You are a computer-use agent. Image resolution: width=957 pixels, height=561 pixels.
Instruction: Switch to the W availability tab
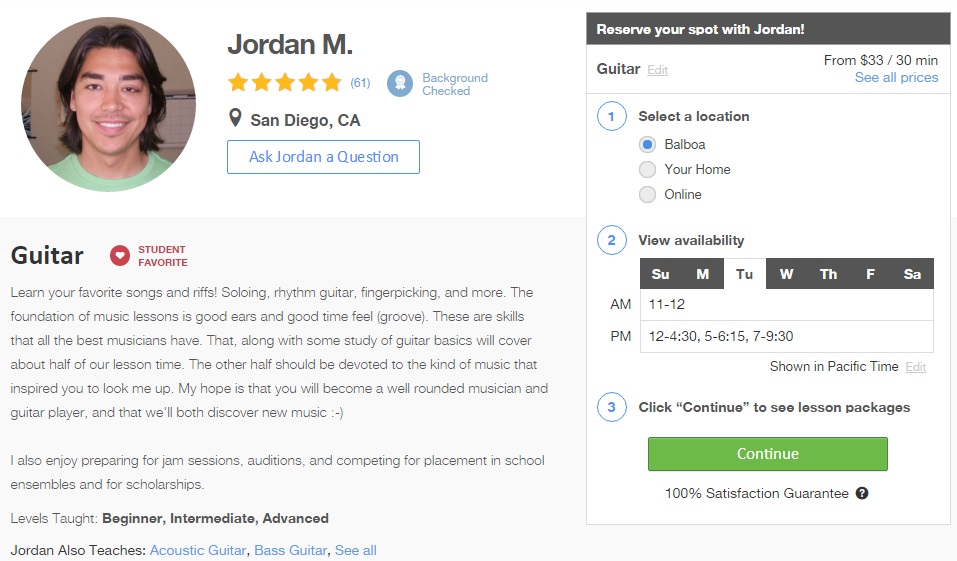click(787, 274)
